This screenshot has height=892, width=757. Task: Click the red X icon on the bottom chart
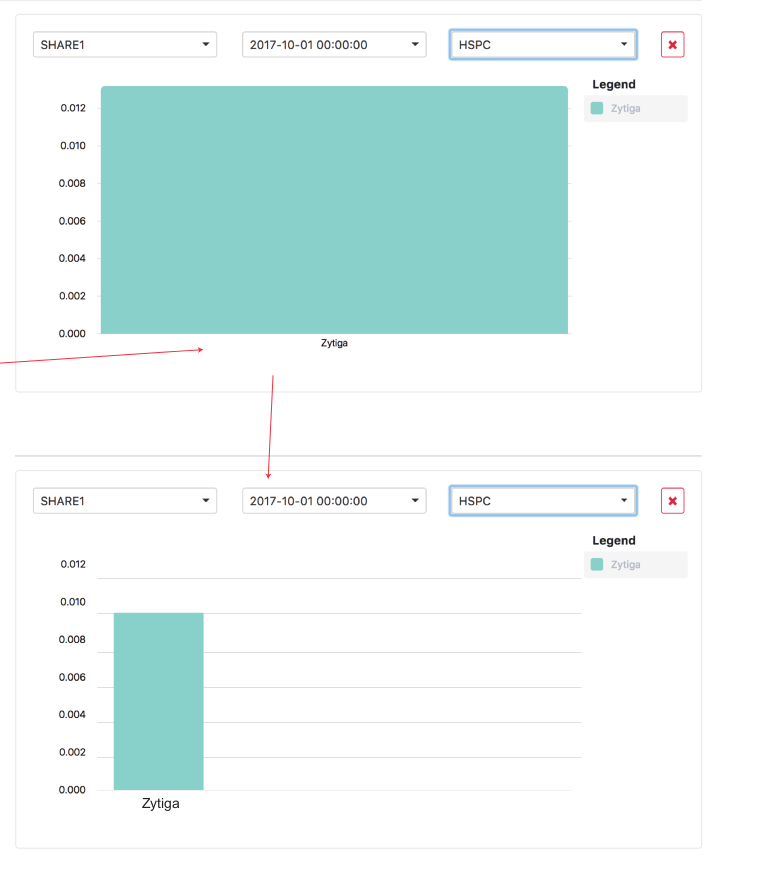672,500
